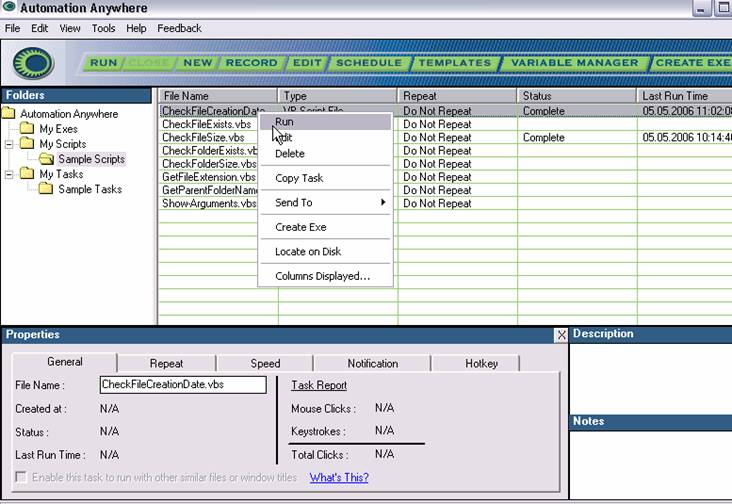The width and height of the screenshot is (732, 504).
Task: Collapse the My Scripts tree node
Action: (x=9, y=144)
